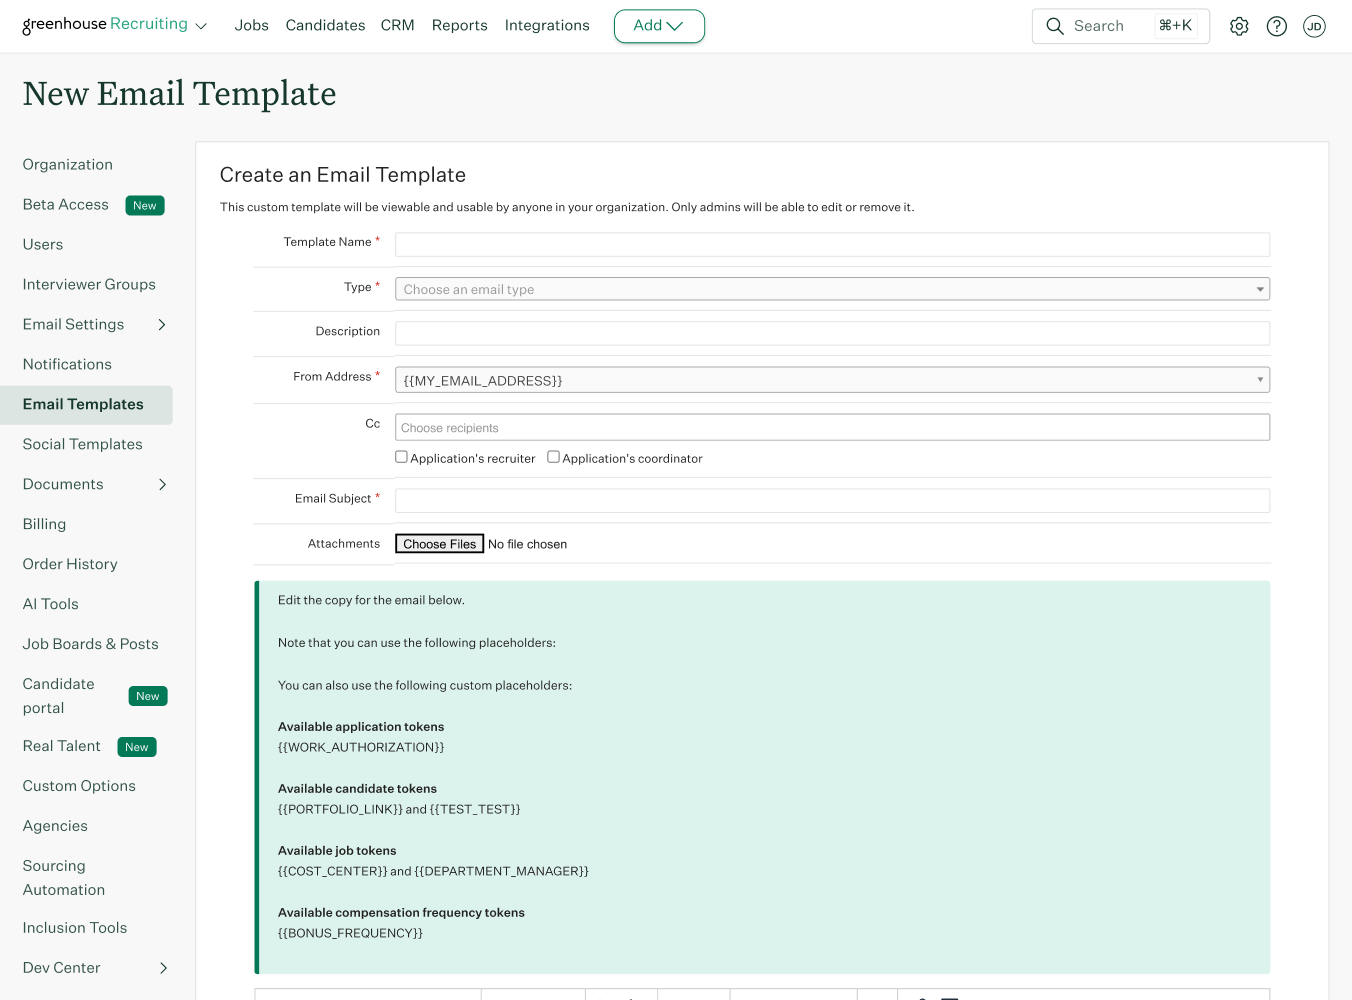Click the search magnifier icon
Screen dimensions: 1352x1000
click(1055, 26)
